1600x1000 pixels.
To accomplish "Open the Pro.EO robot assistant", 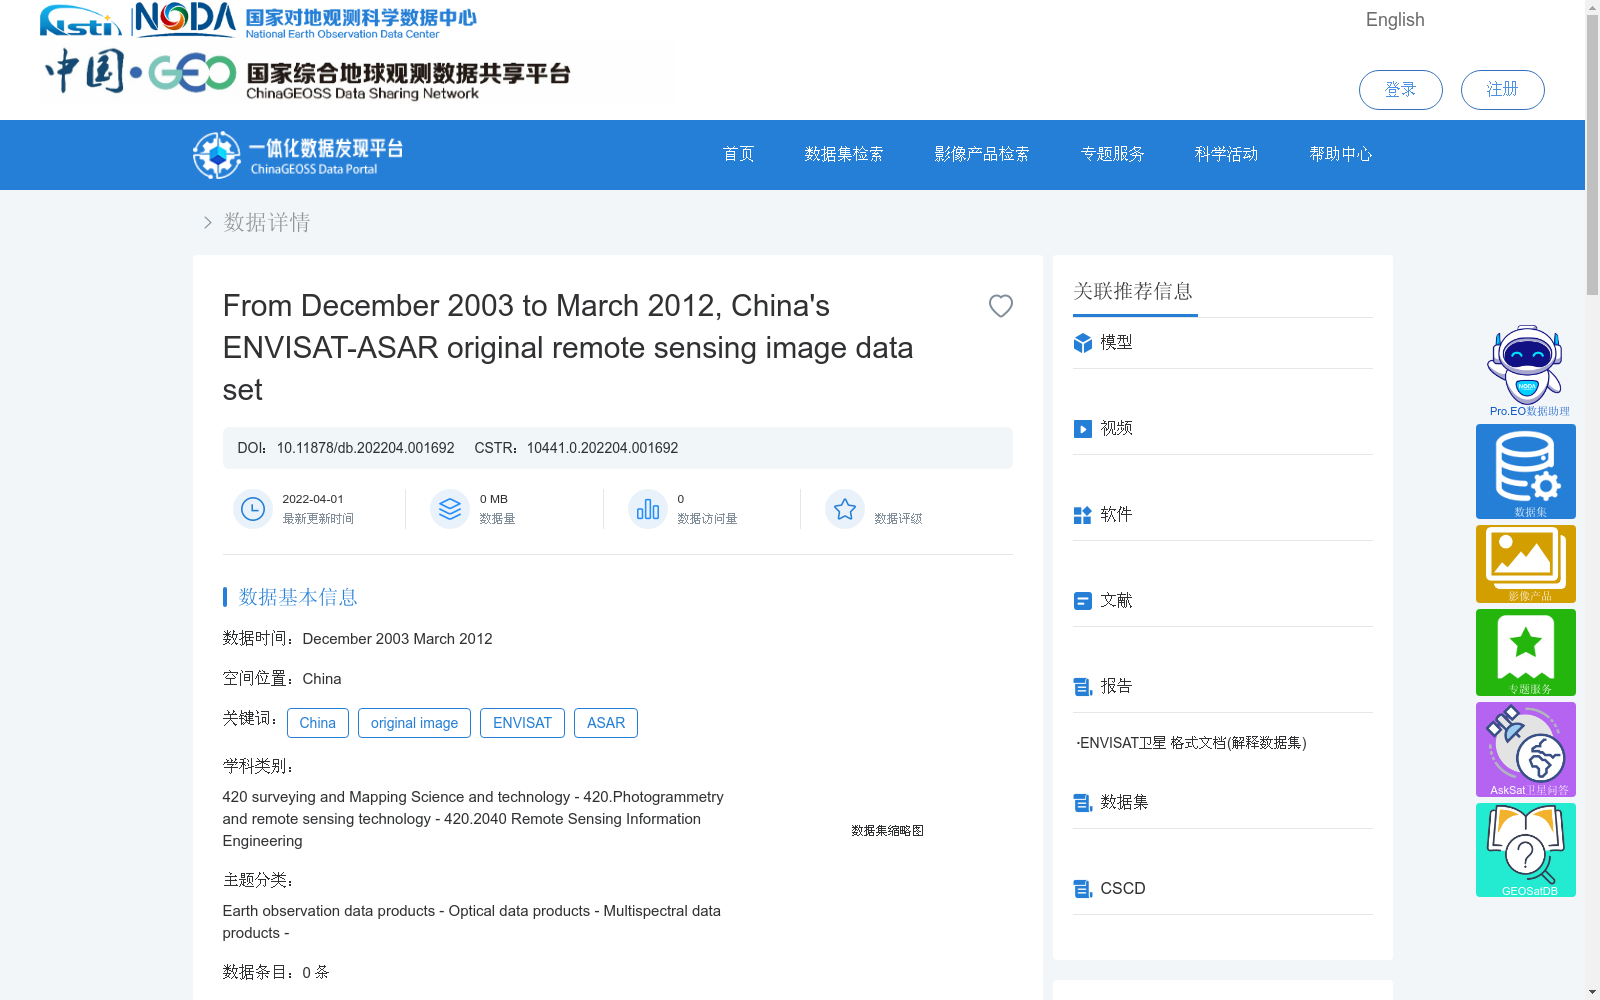I will click(1526, 371).
